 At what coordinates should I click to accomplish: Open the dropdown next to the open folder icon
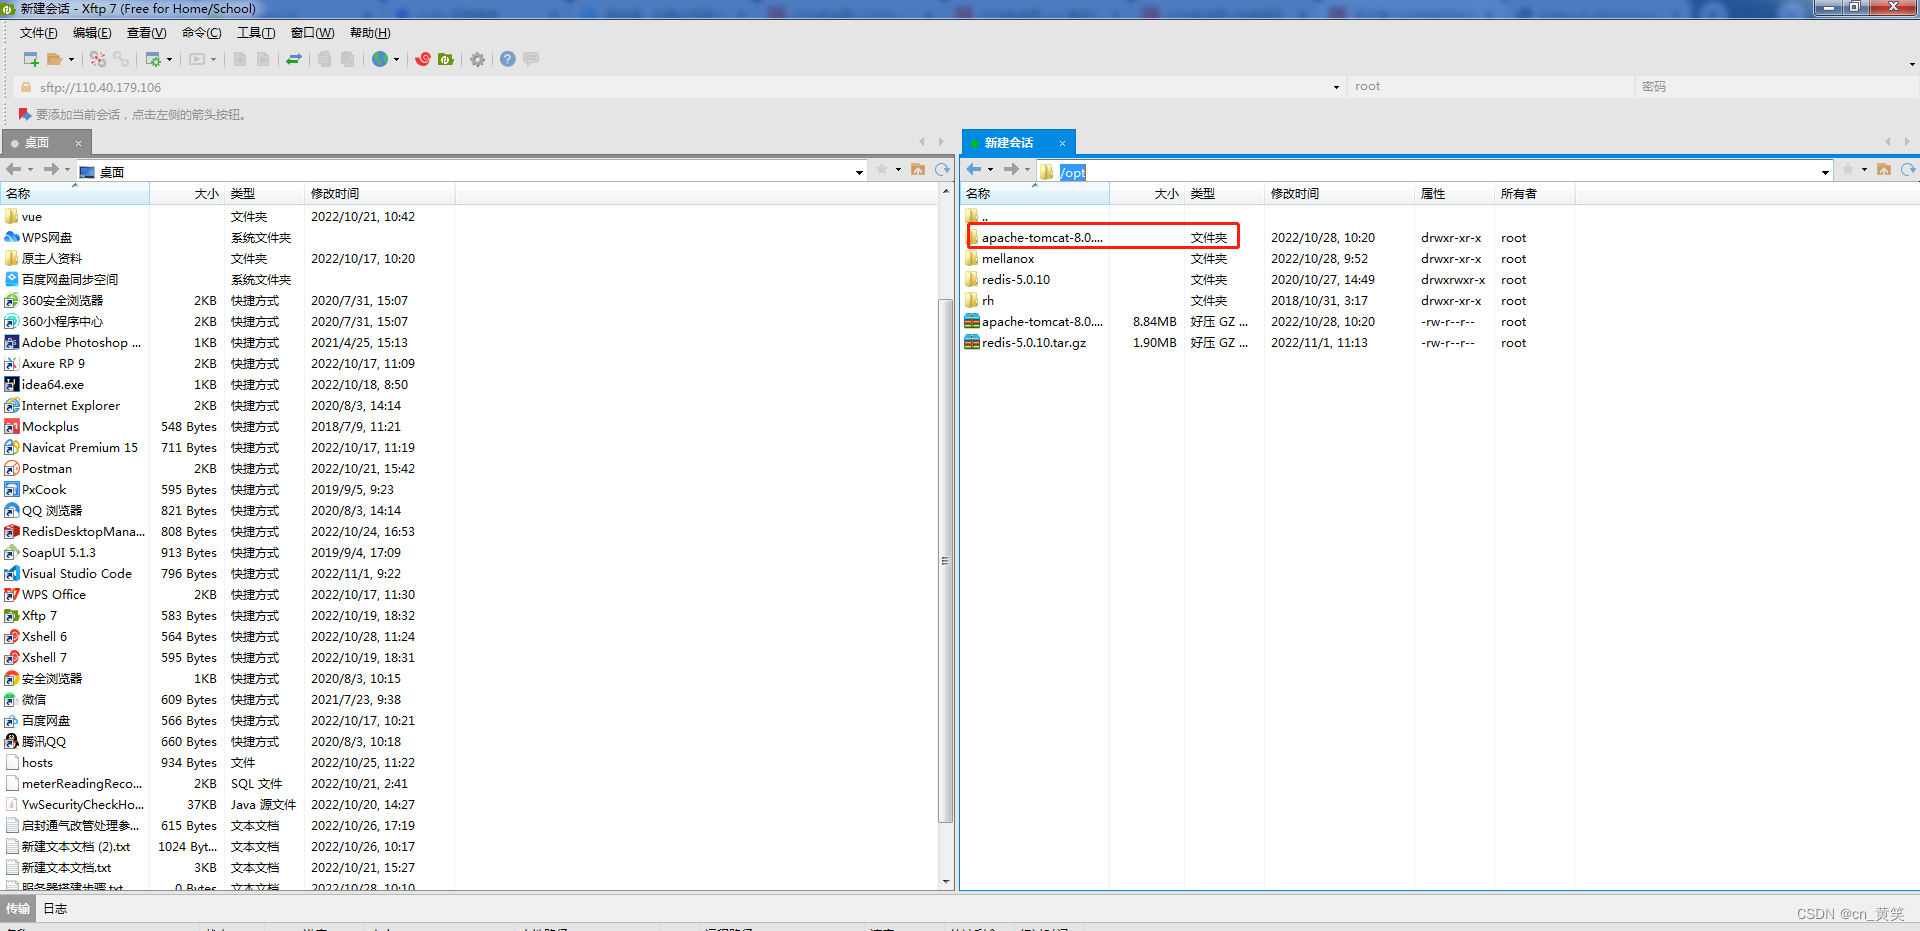(x=70, y=59)
